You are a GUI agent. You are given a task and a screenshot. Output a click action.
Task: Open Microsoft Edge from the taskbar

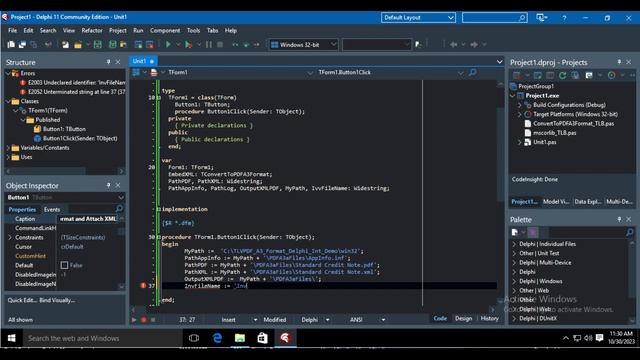[x=217, y=338]
